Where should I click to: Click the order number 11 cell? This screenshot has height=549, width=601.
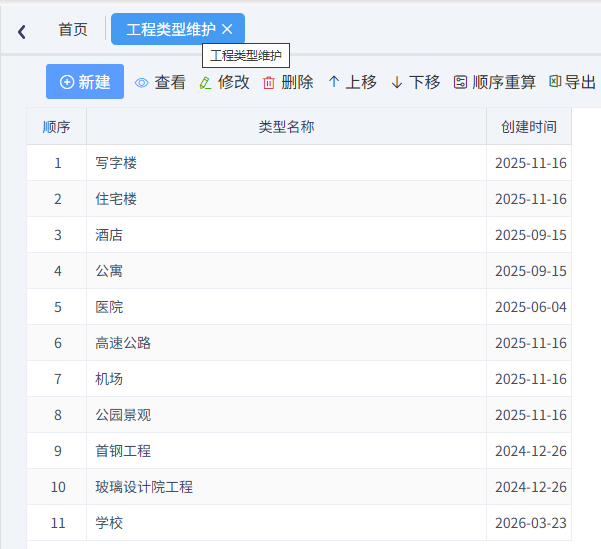[57, 523]
